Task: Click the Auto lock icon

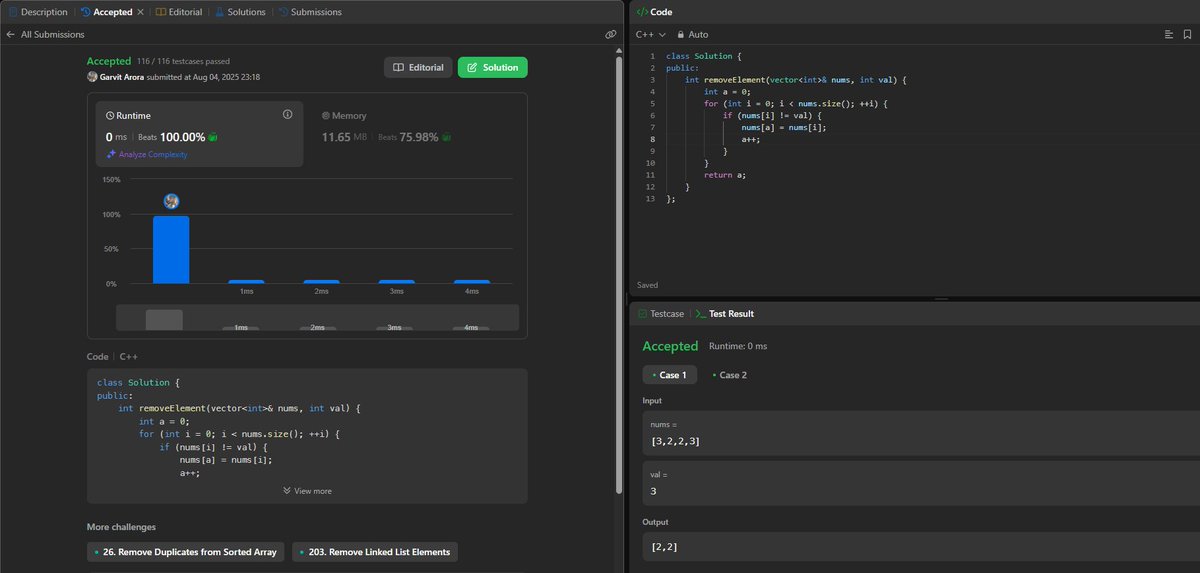Action: click(x=679, y=34)
